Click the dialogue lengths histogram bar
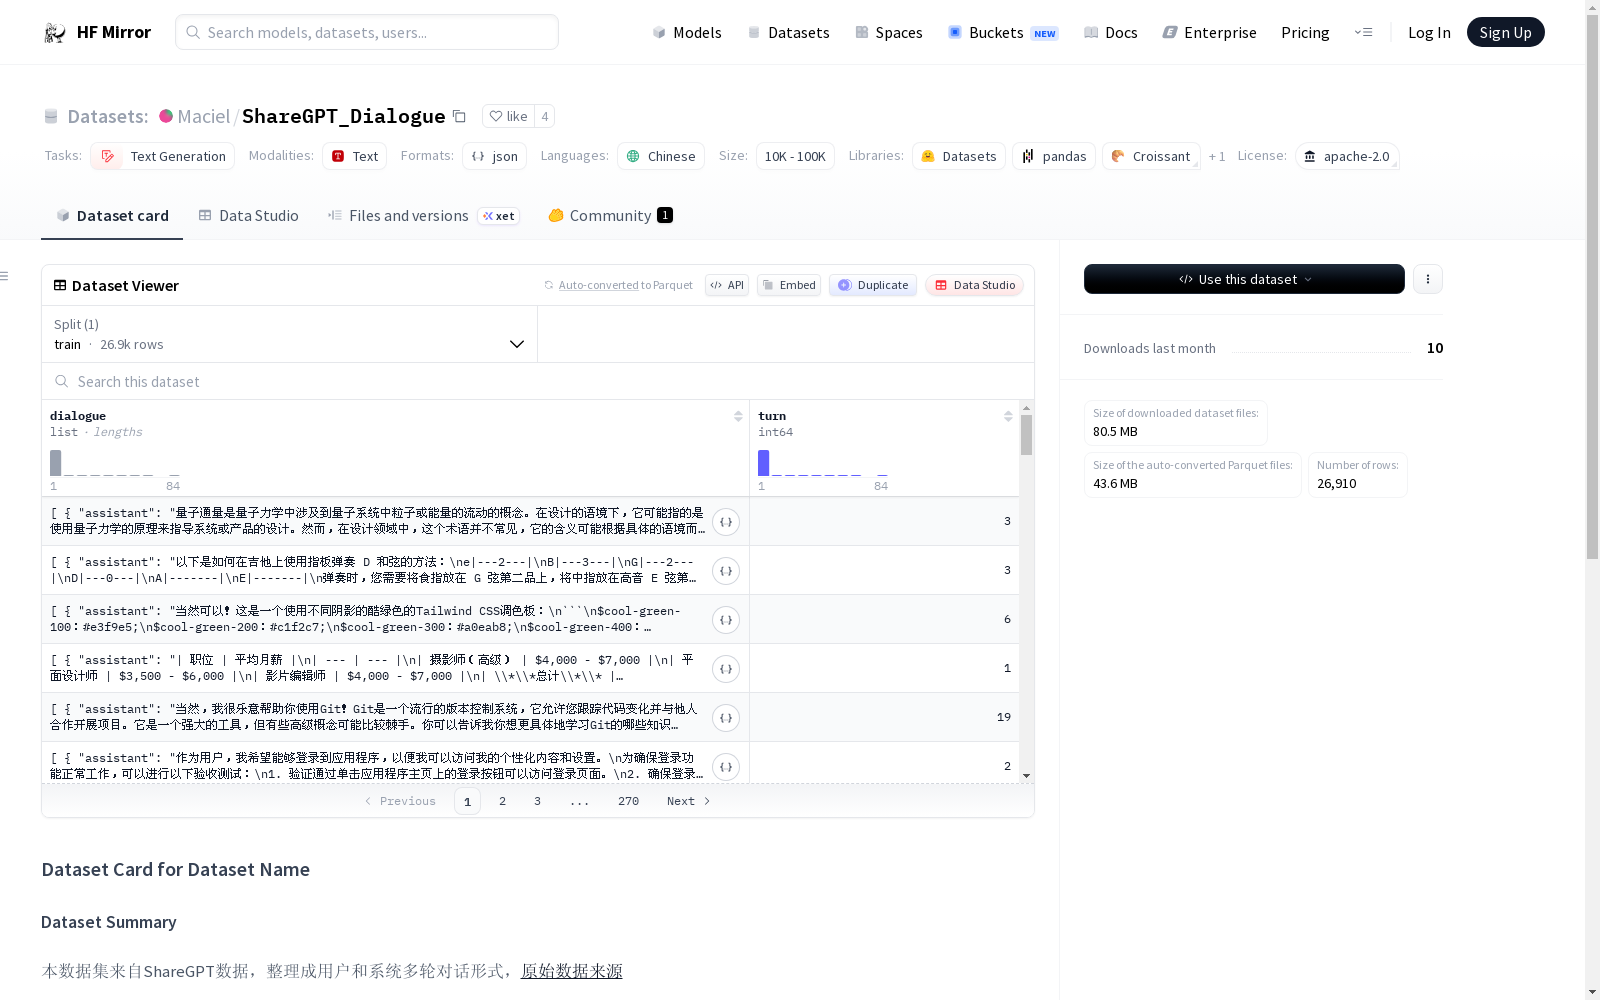 pos(56,463)
